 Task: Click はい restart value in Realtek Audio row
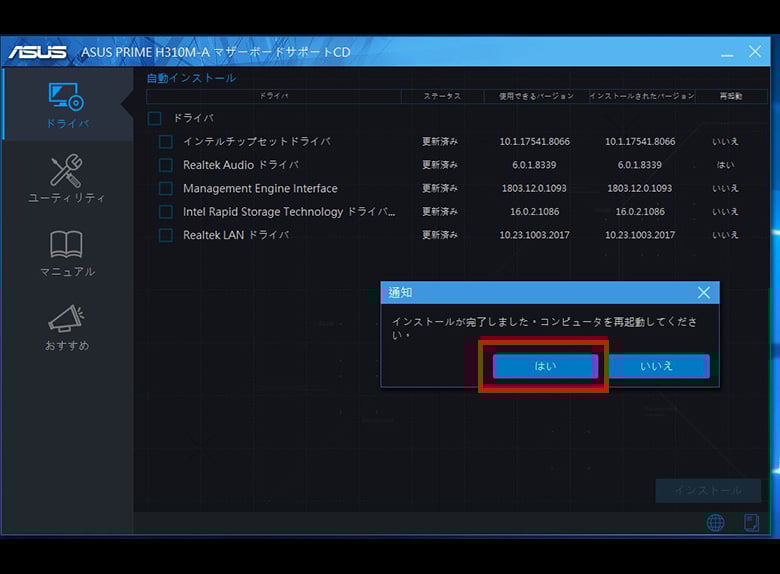725,165
